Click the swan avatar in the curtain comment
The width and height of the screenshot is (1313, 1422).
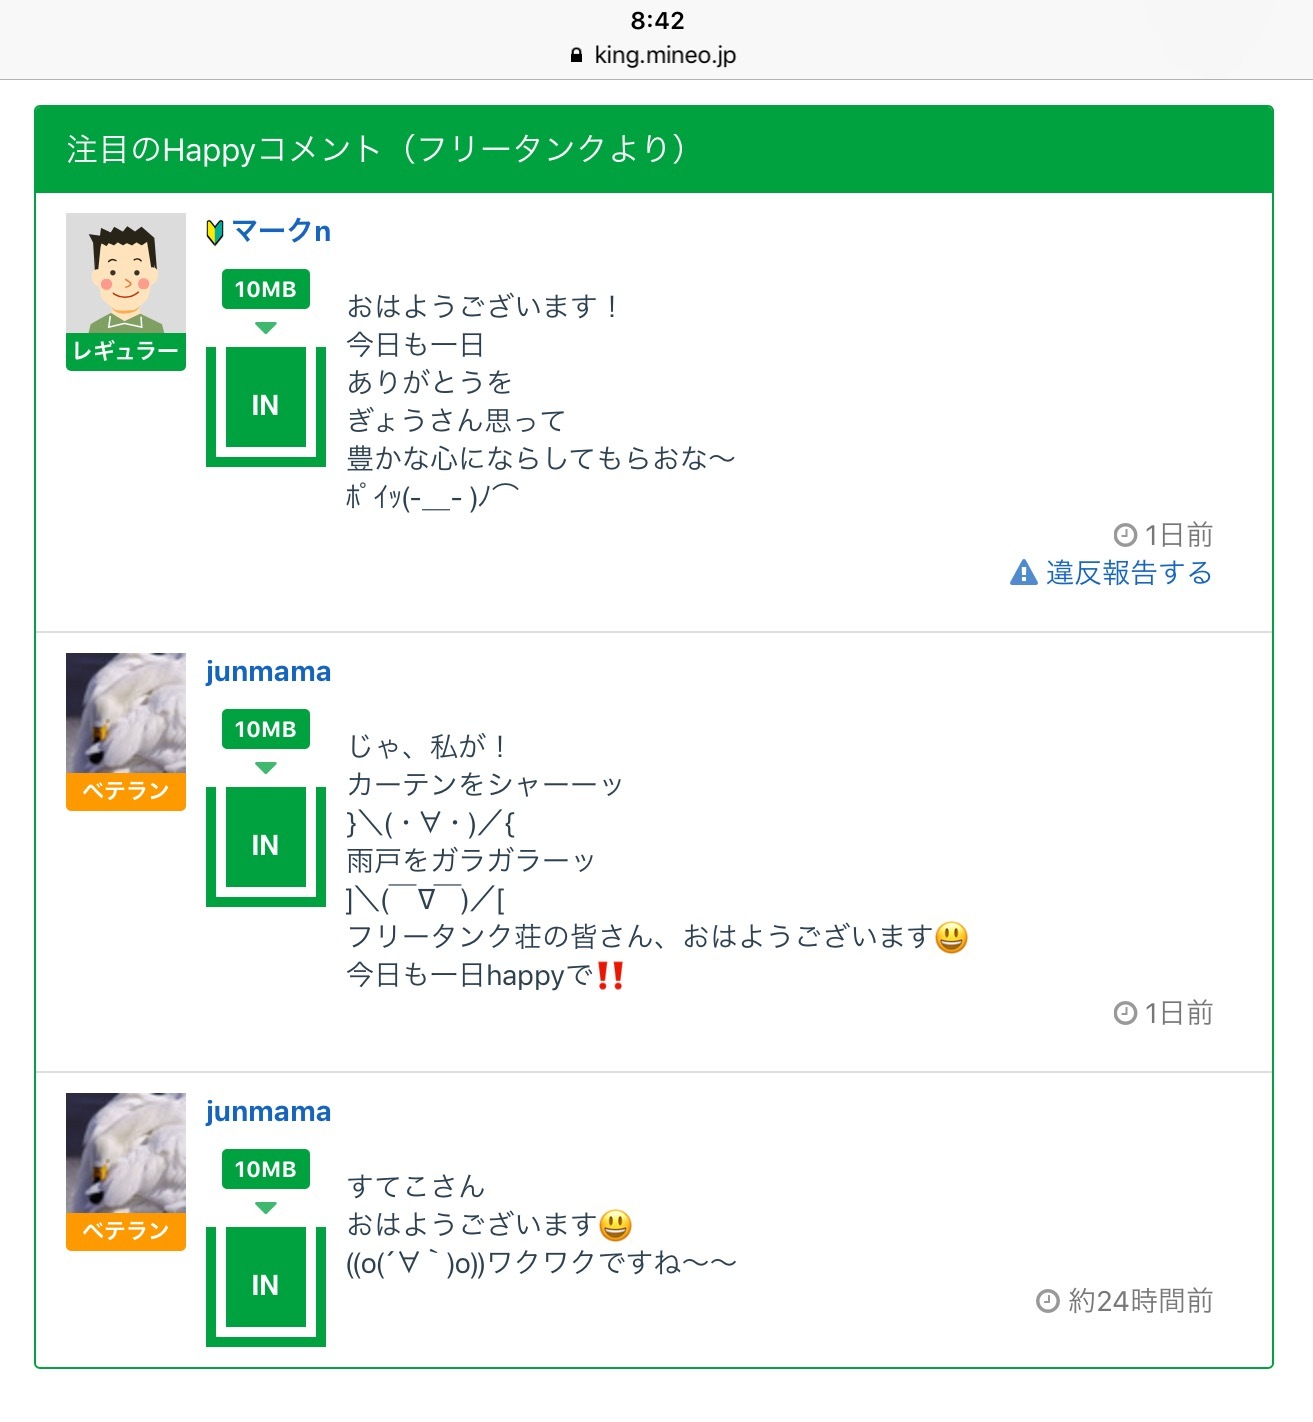click(126, 713)
